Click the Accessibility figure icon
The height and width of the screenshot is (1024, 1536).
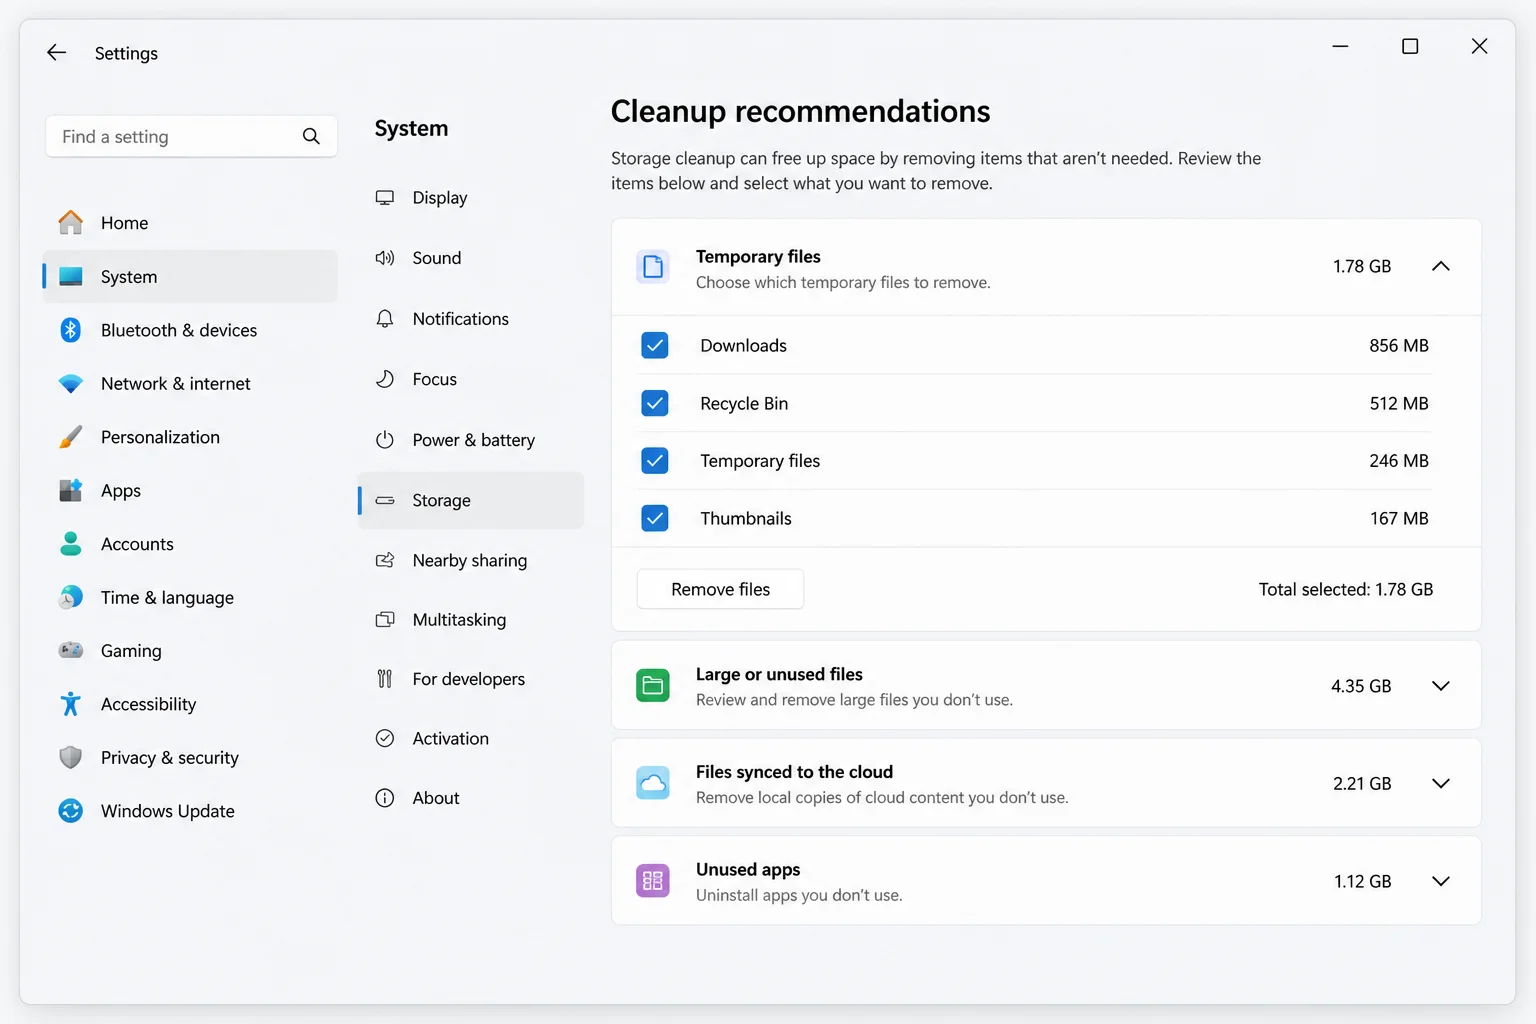pyautogui.click(x=70, y=704)
